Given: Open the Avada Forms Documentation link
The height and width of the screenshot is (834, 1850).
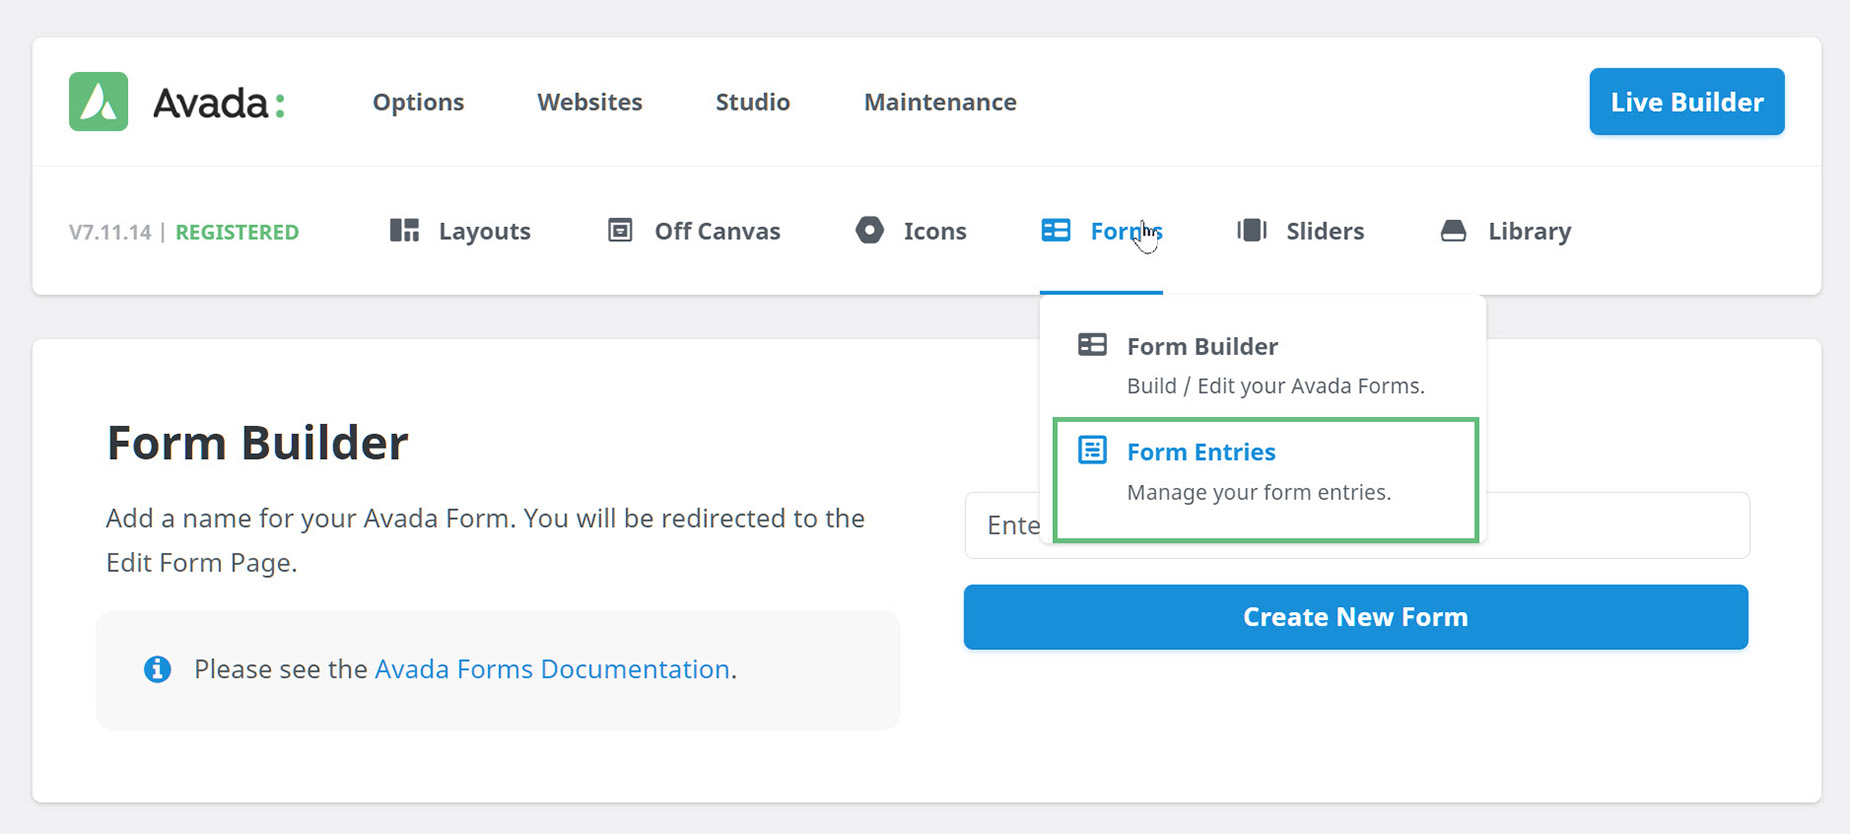Looking at the screenshot, I should (x=552, y=669).
